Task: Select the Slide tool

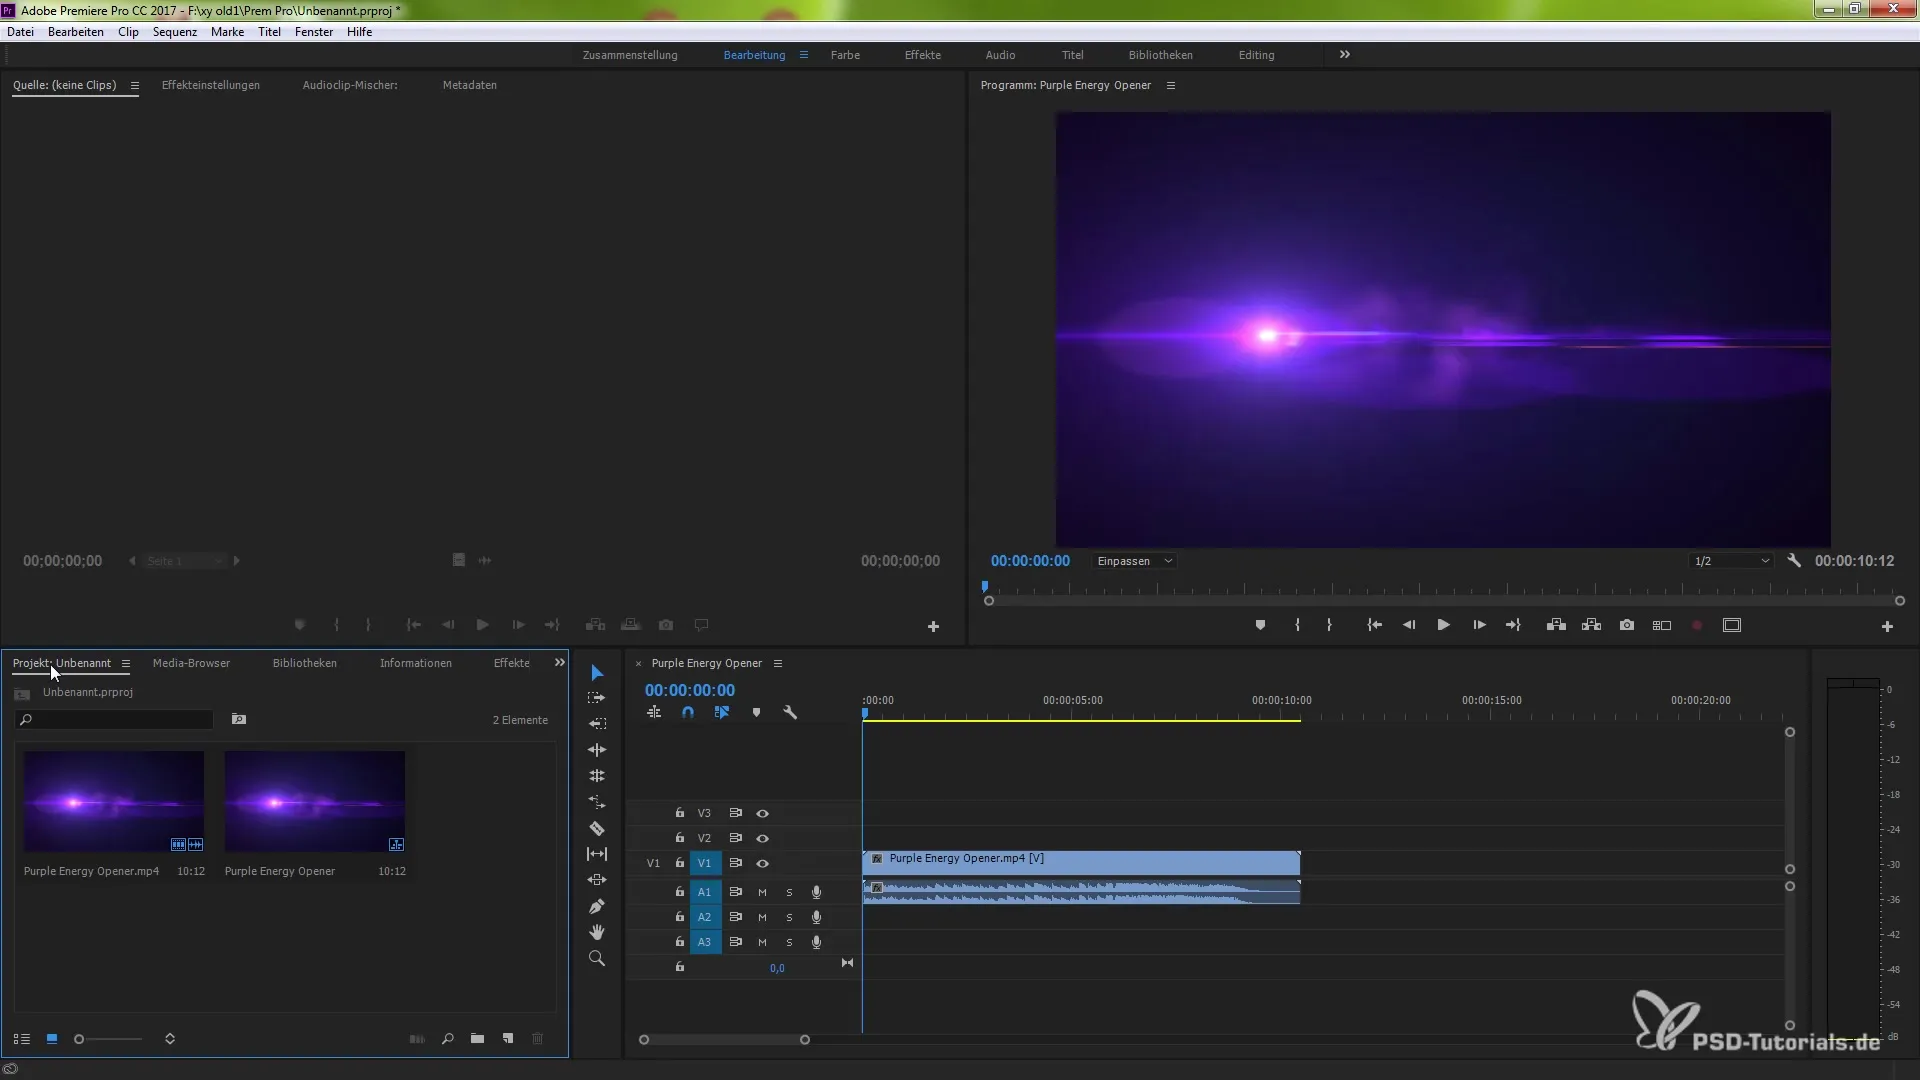Action: (x=597, y=880)
